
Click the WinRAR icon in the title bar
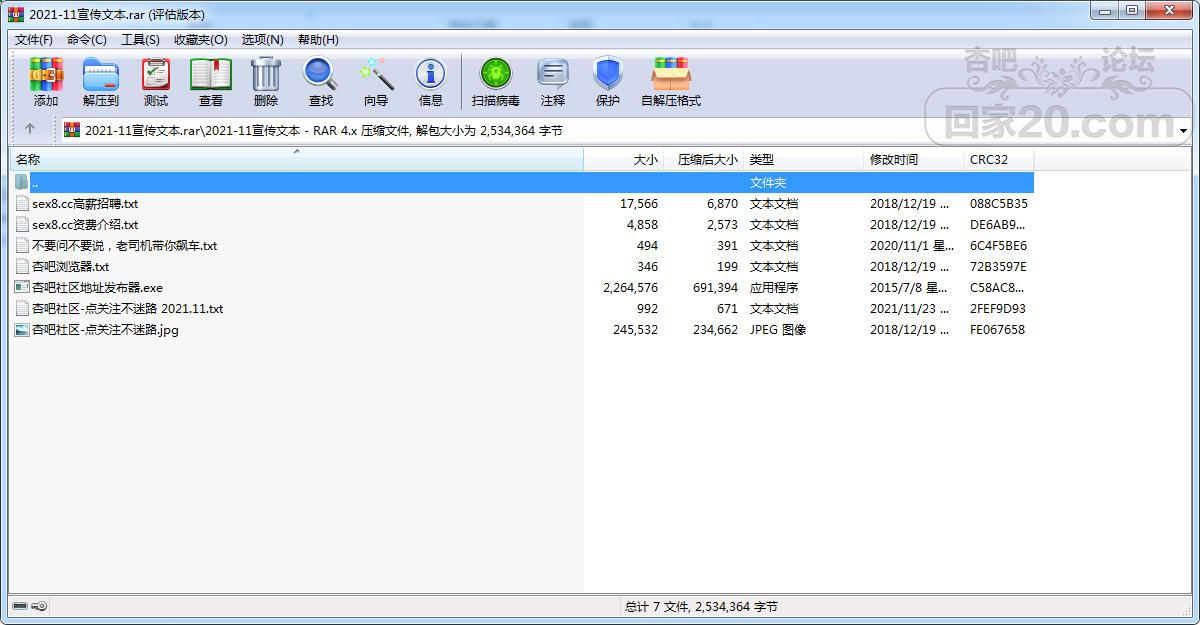tap(16, 14)
